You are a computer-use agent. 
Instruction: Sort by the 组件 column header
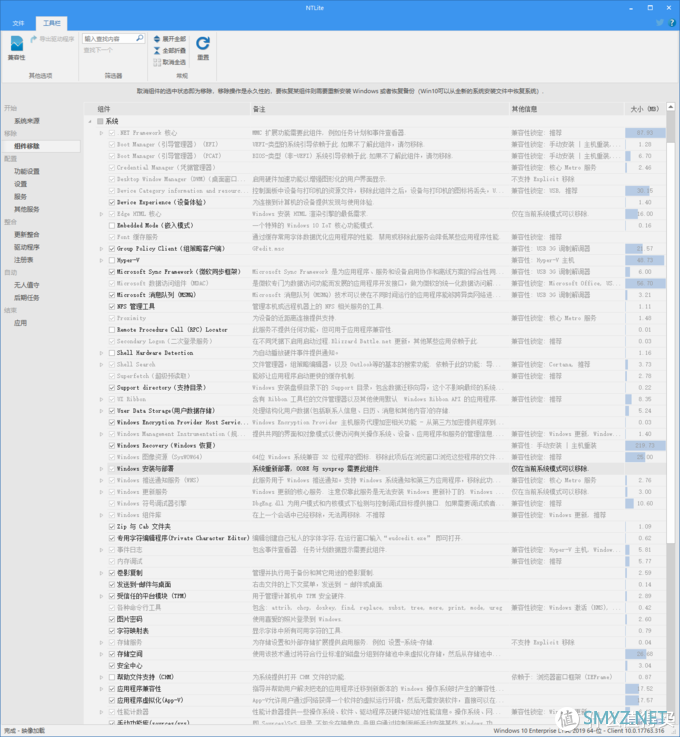[x=167, y=109]
